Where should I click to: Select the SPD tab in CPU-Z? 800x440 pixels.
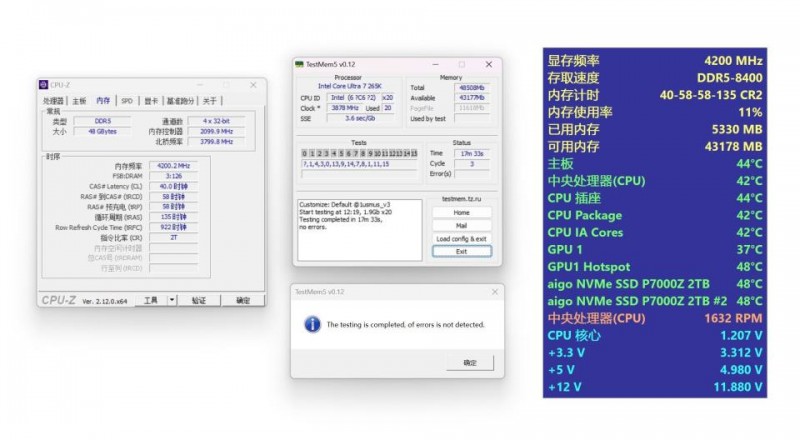point(127,101)
